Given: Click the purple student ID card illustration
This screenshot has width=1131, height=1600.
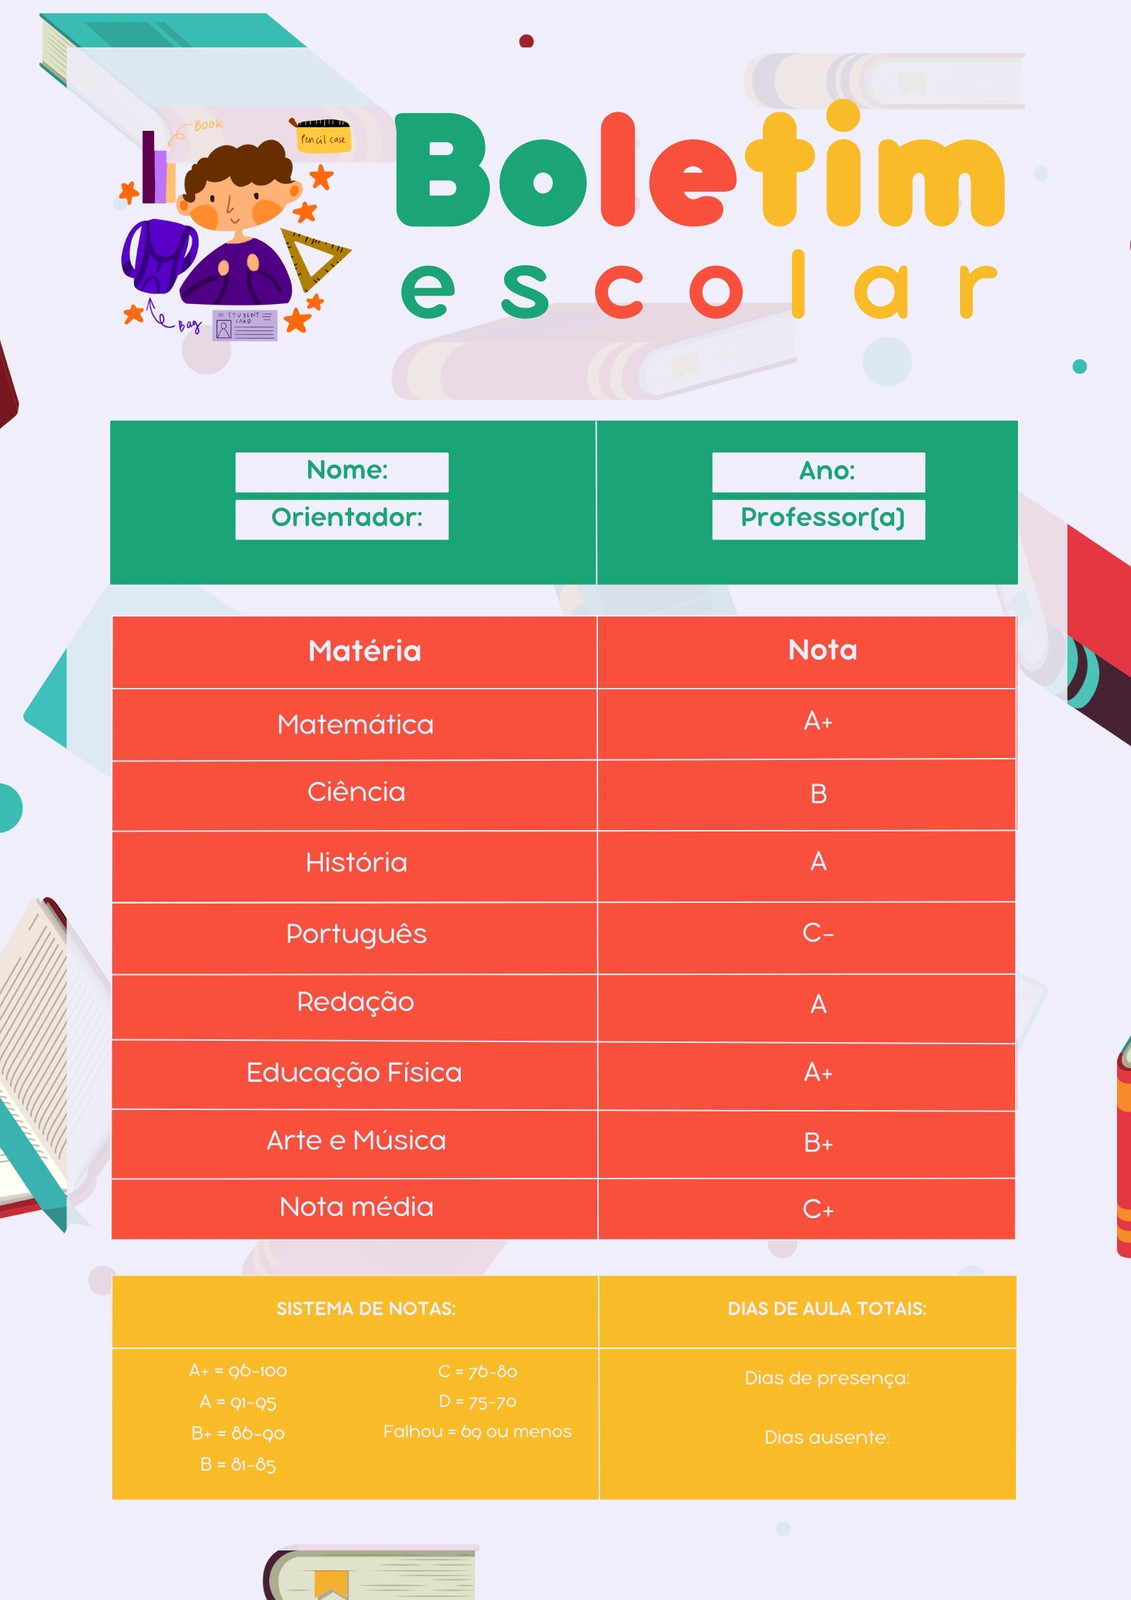Looking at the screenshot, I should 244,325.
